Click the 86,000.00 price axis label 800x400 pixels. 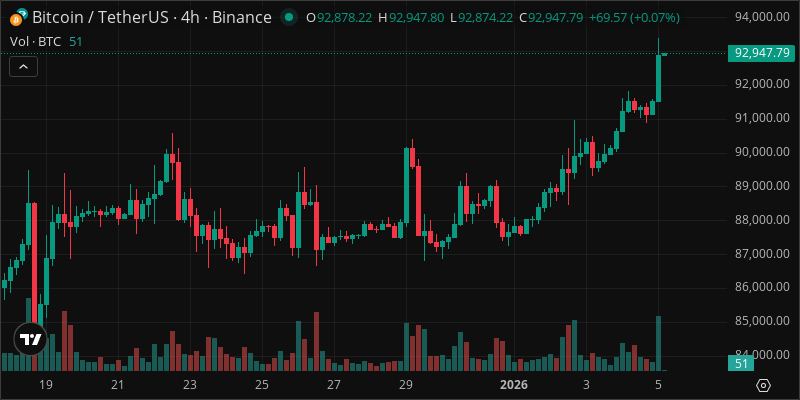point(762,287)
